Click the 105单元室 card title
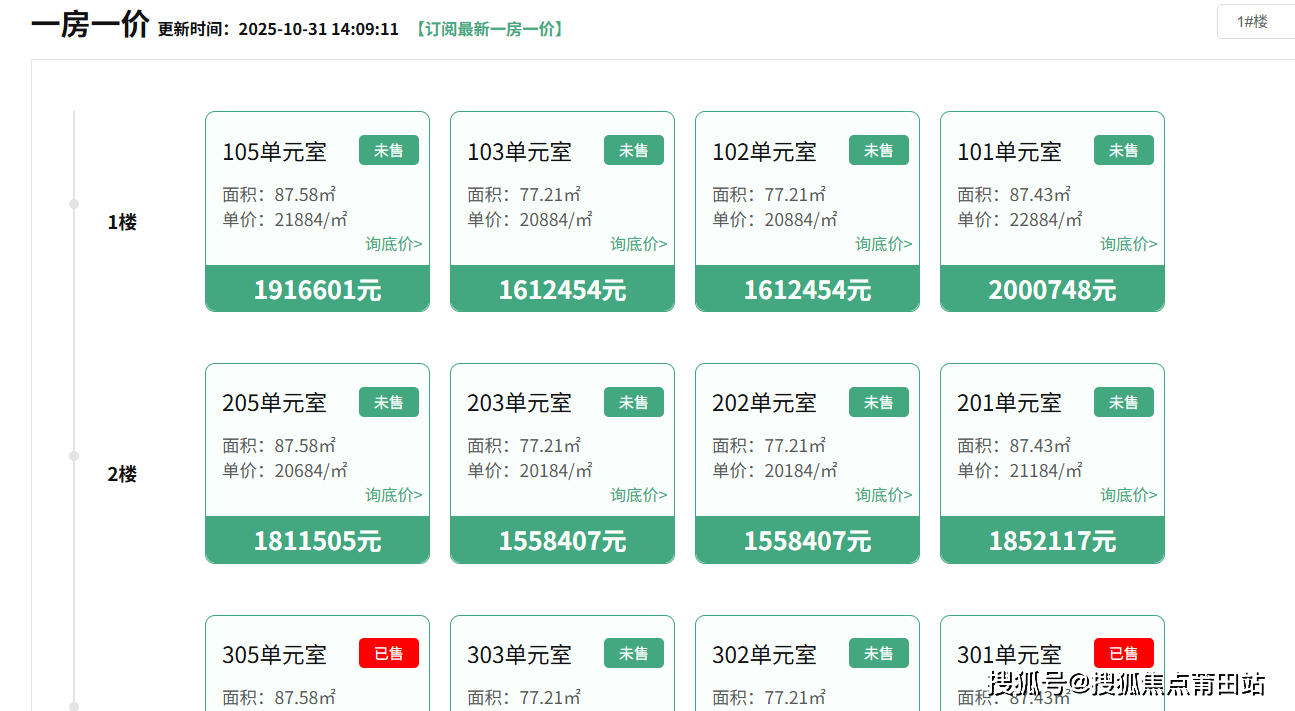The height and width of the screenshot is (711, 1295). coord(273,151)
